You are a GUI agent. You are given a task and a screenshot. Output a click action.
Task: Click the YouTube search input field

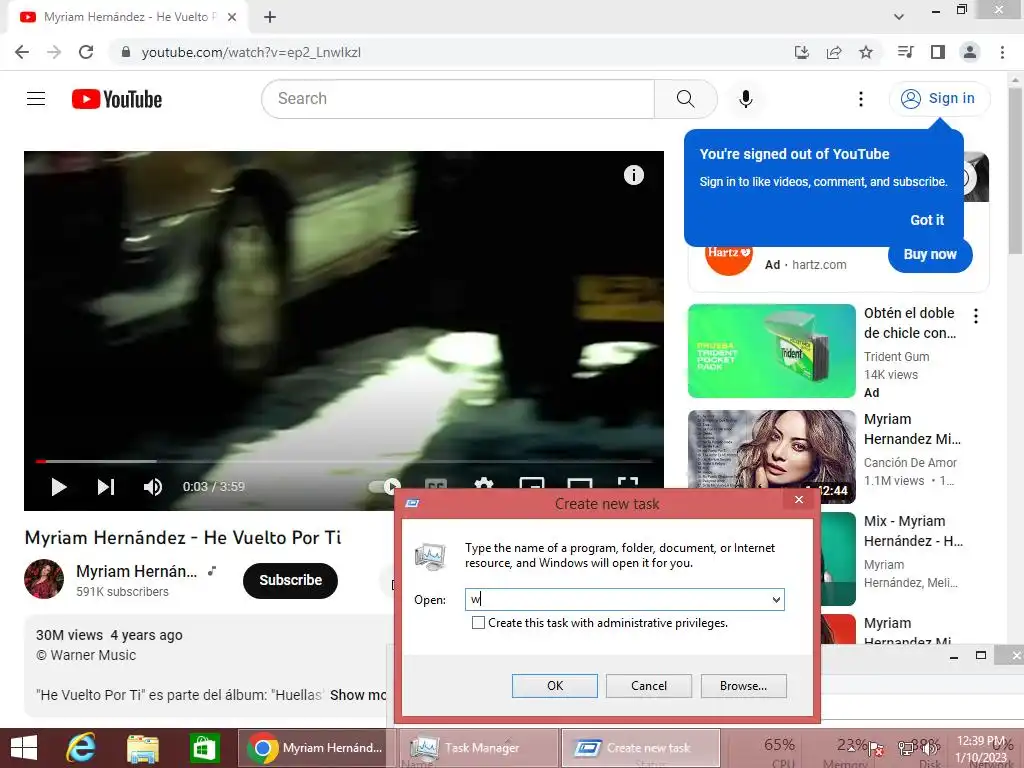click(458, 99)
